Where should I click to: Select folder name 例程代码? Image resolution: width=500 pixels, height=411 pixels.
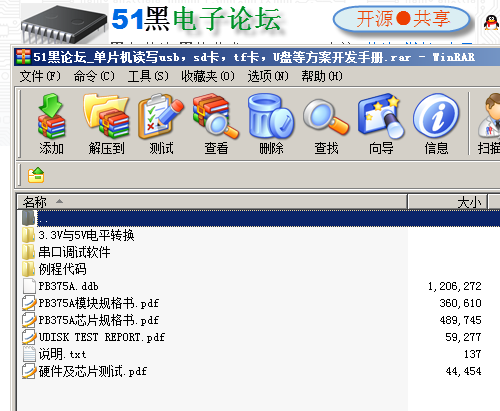pos(62,269)
